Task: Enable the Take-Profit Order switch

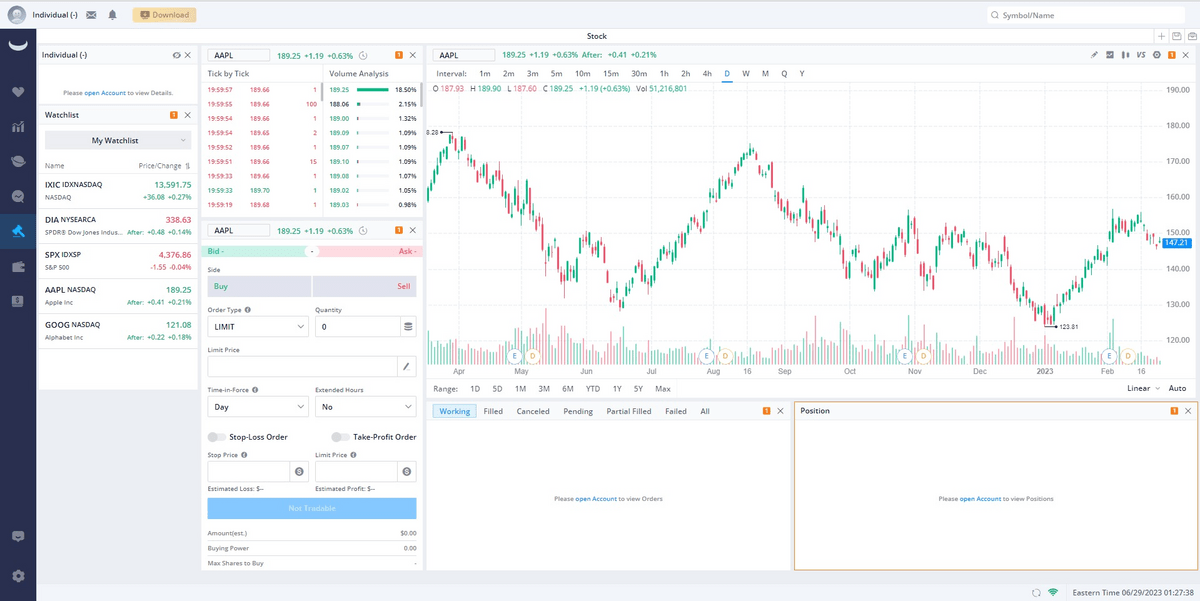Action: pos(340,437)
